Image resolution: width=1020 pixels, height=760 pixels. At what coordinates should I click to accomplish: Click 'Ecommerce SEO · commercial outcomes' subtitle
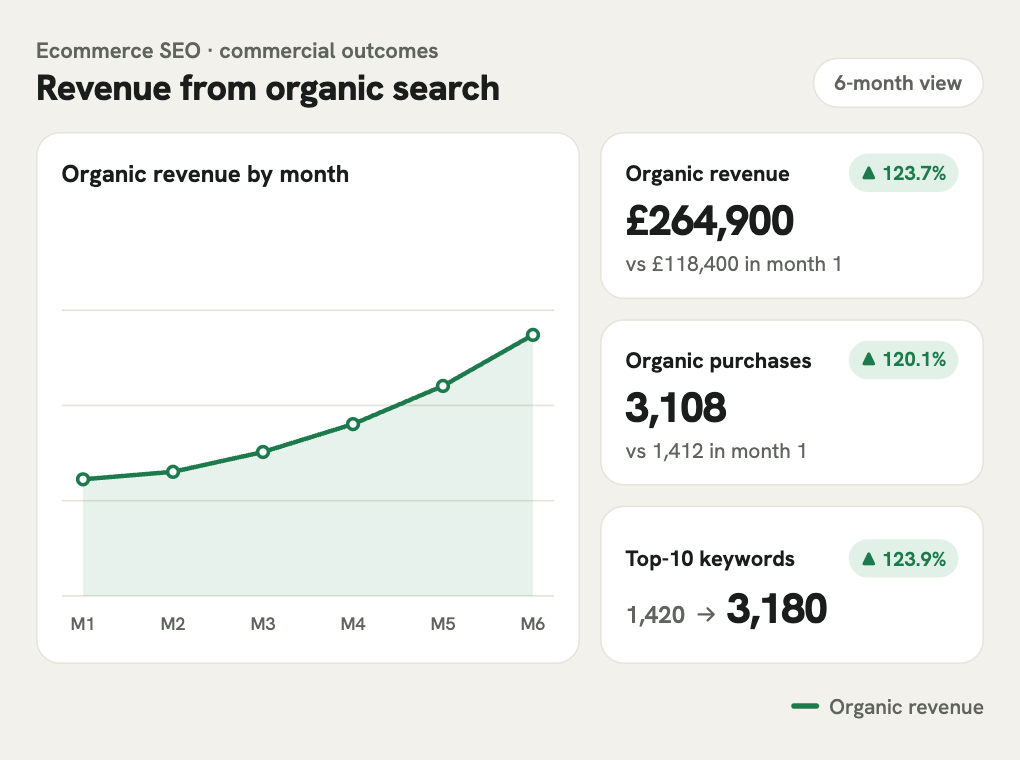[x=237, y=51]
